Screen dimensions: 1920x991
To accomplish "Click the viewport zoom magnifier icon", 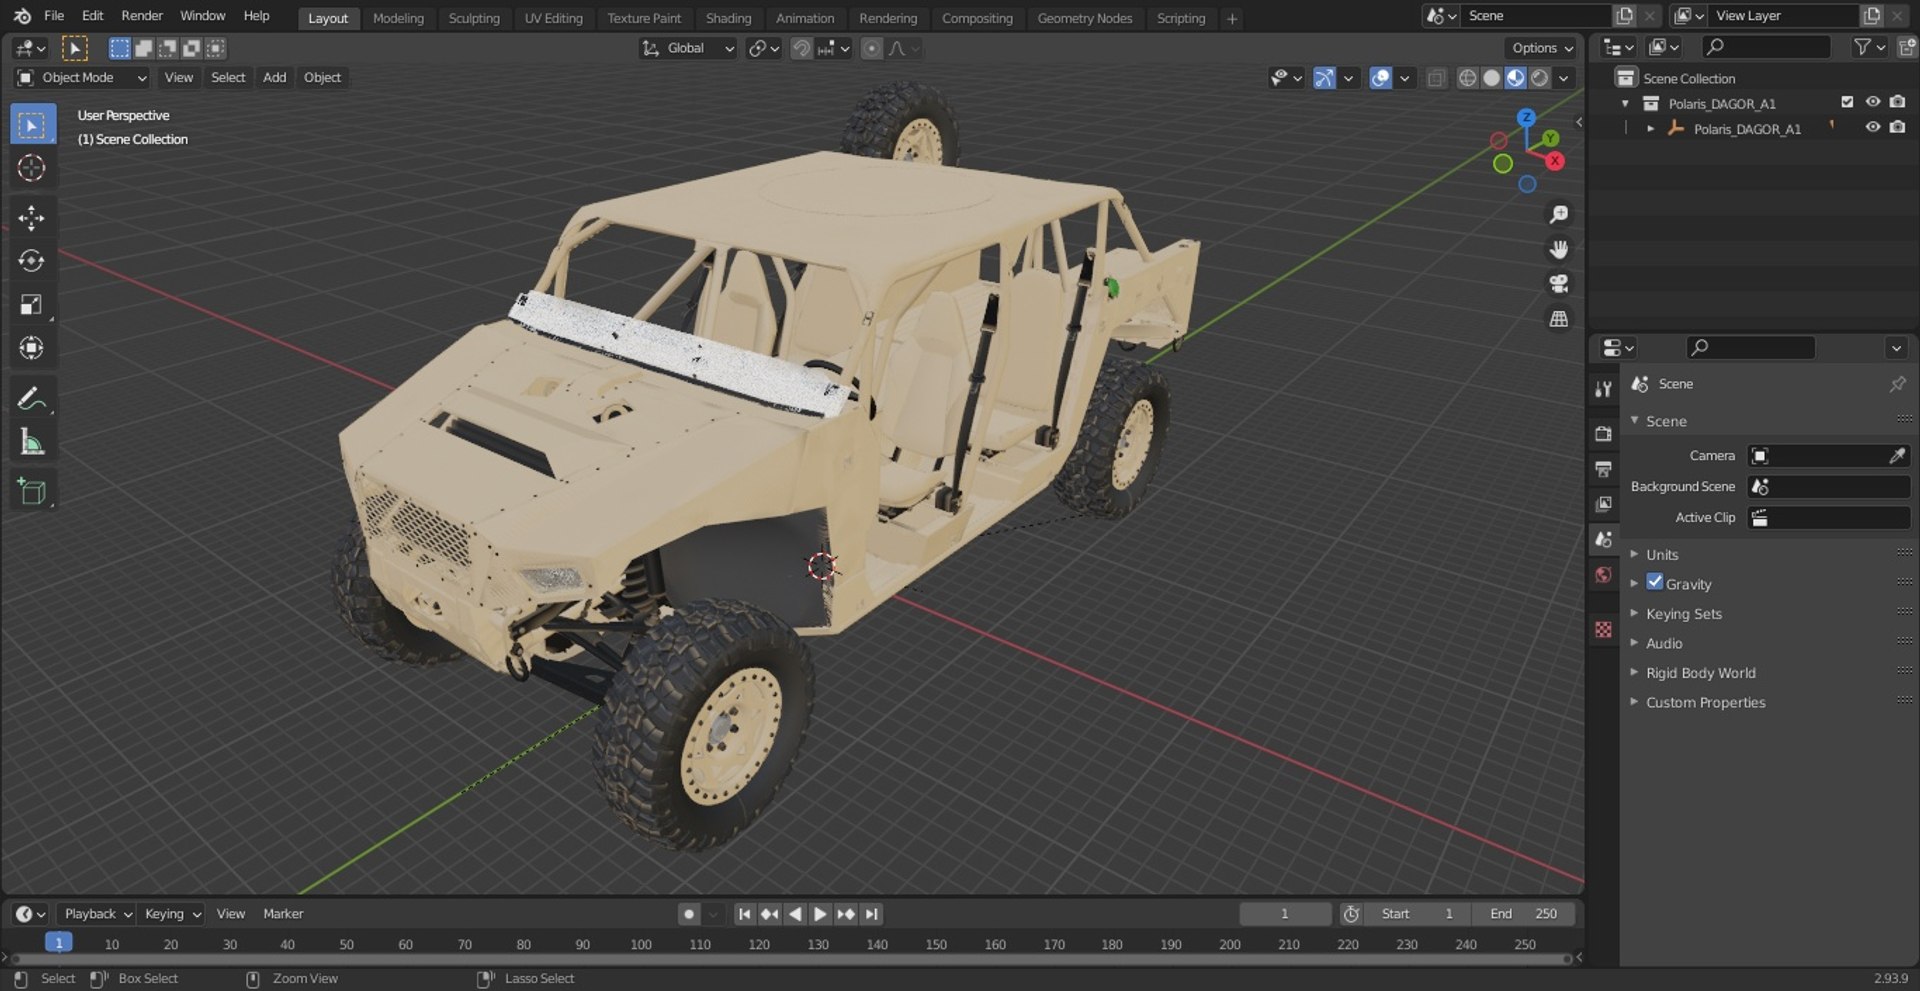I will point(1558,215).
